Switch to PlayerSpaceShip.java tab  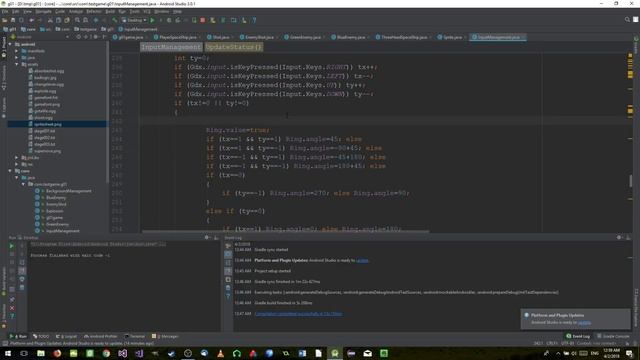pos(177,37)
